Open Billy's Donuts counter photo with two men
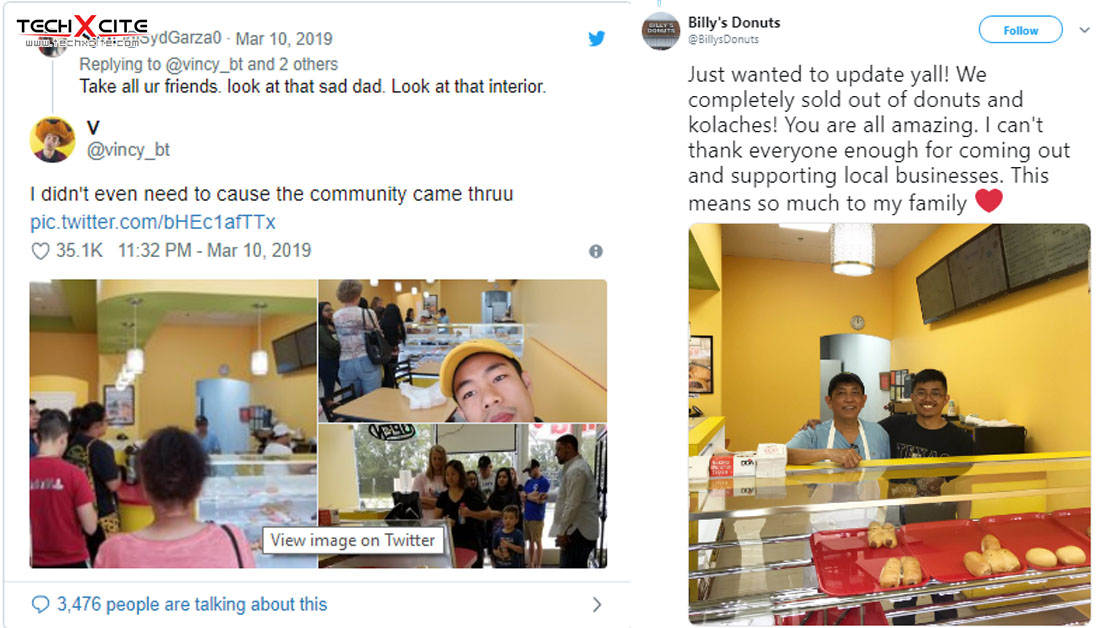This screenshot has height=628, width=1104. [889, 424]
